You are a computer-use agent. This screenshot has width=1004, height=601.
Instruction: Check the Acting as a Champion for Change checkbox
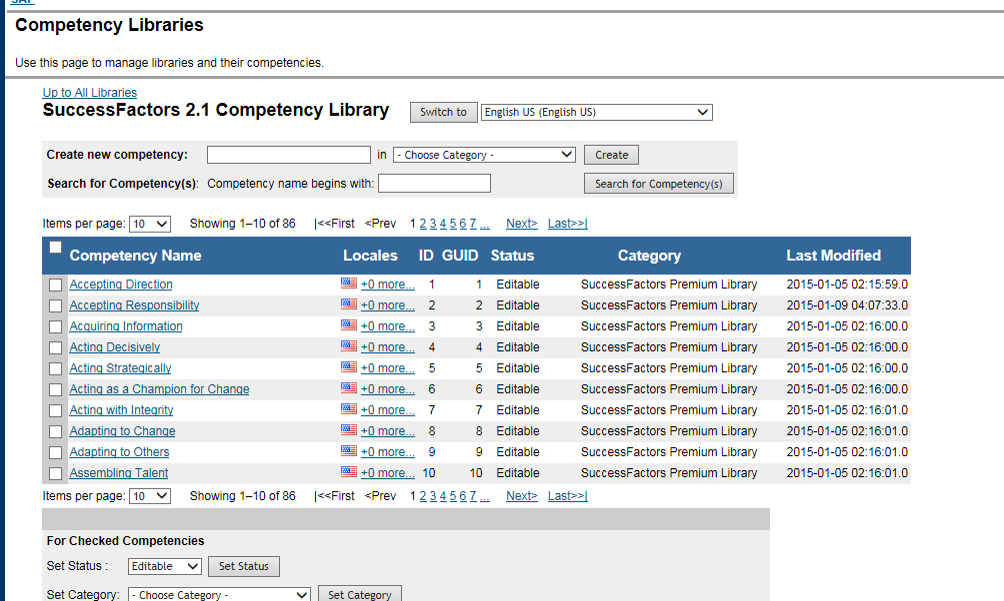coord(56,390)
